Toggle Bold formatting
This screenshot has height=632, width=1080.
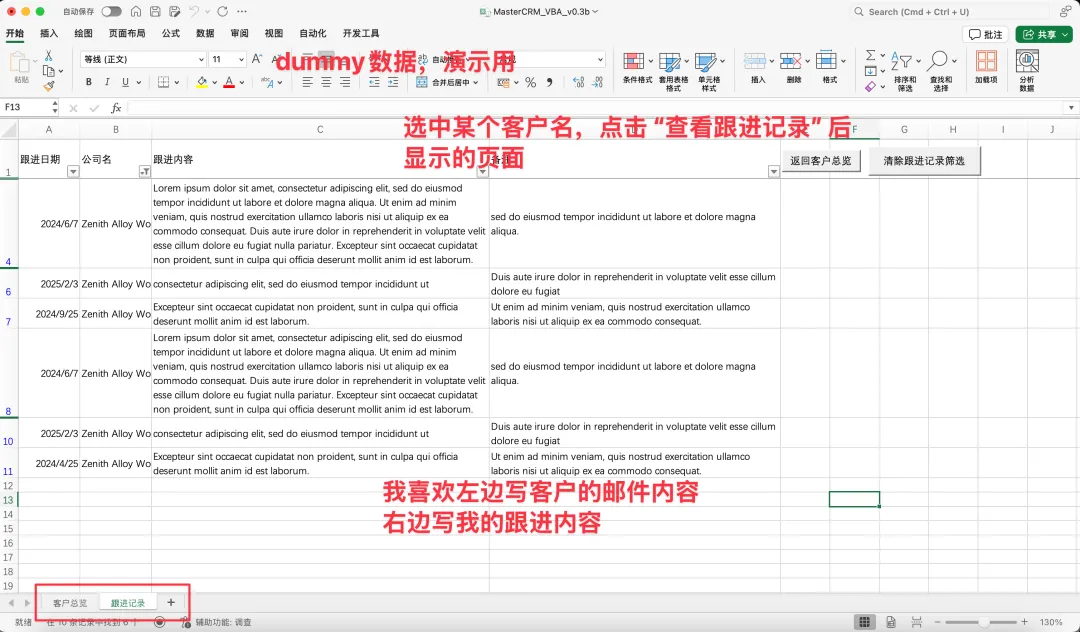tap(88, 82)
